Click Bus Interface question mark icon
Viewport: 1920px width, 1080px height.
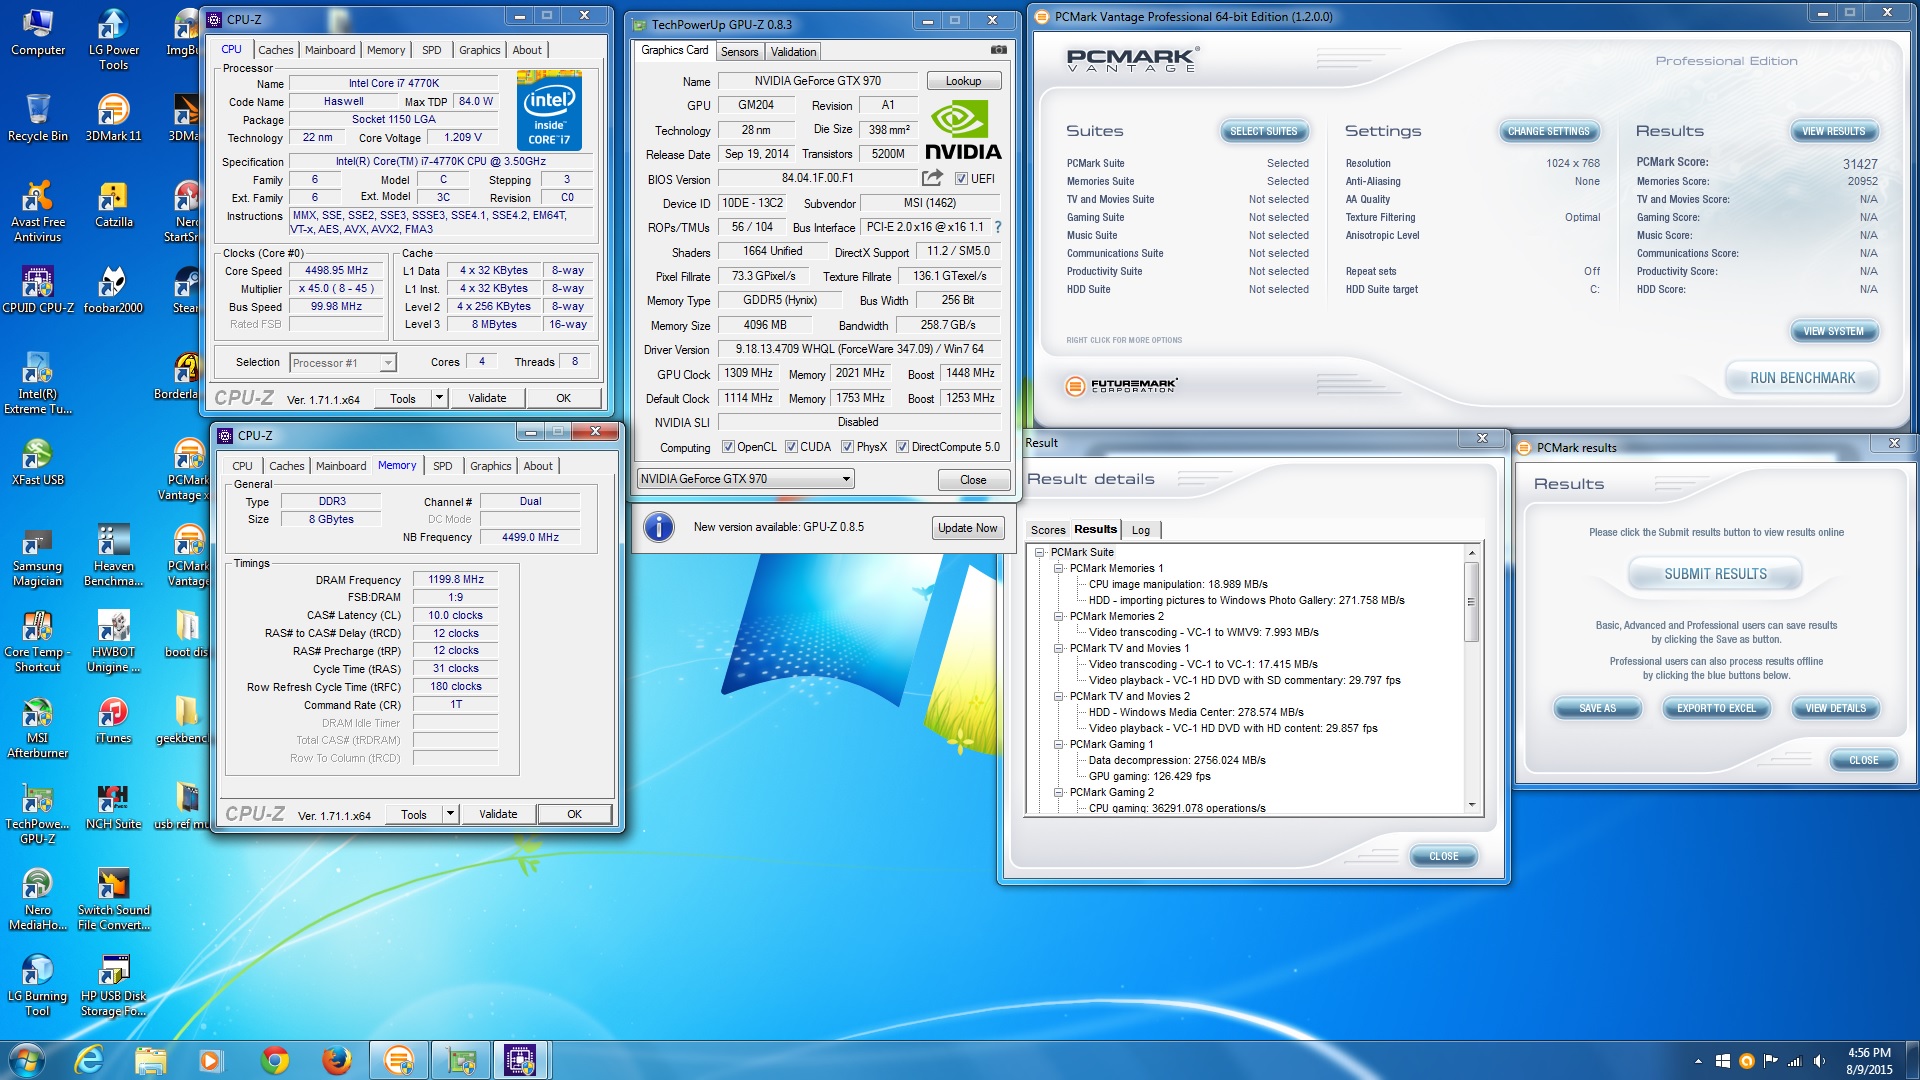tap(997, 227)
